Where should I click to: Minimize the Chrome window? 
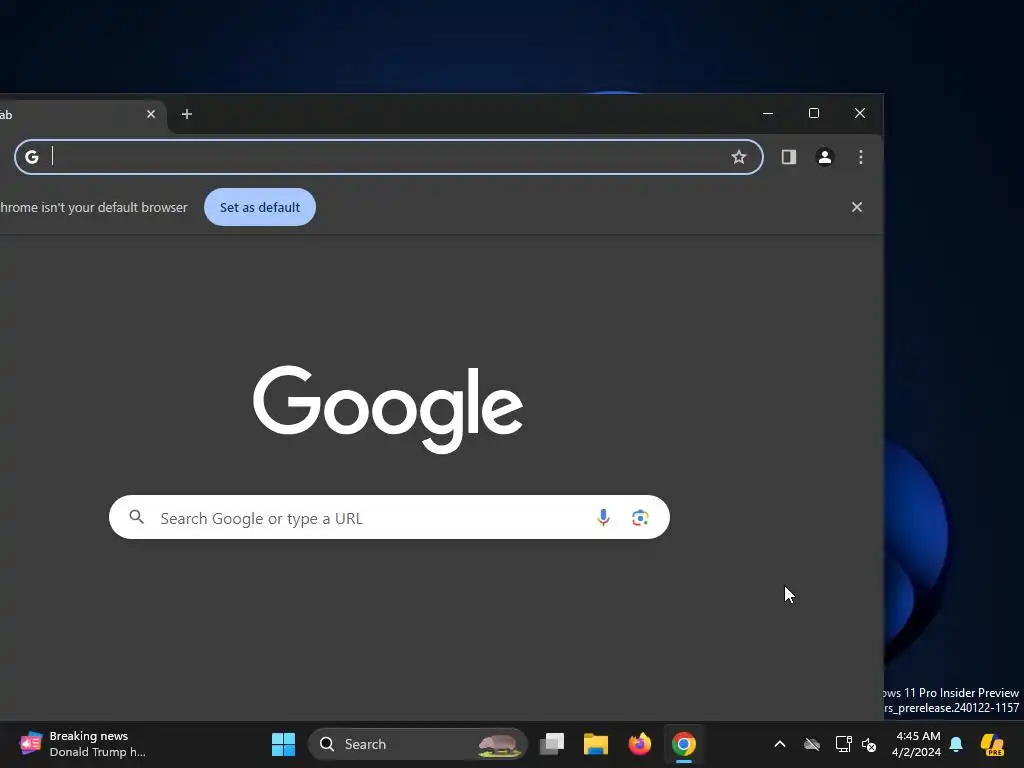pos(768,114)
